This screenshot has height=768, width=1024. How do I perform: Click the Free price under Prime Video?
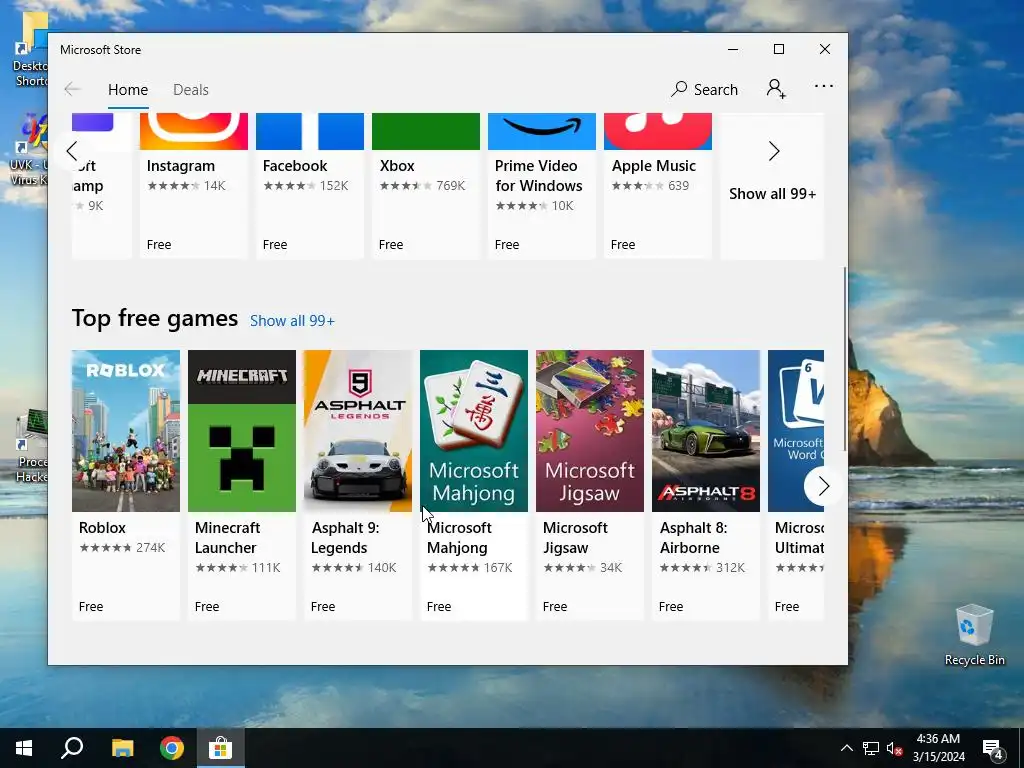(507, 245)
